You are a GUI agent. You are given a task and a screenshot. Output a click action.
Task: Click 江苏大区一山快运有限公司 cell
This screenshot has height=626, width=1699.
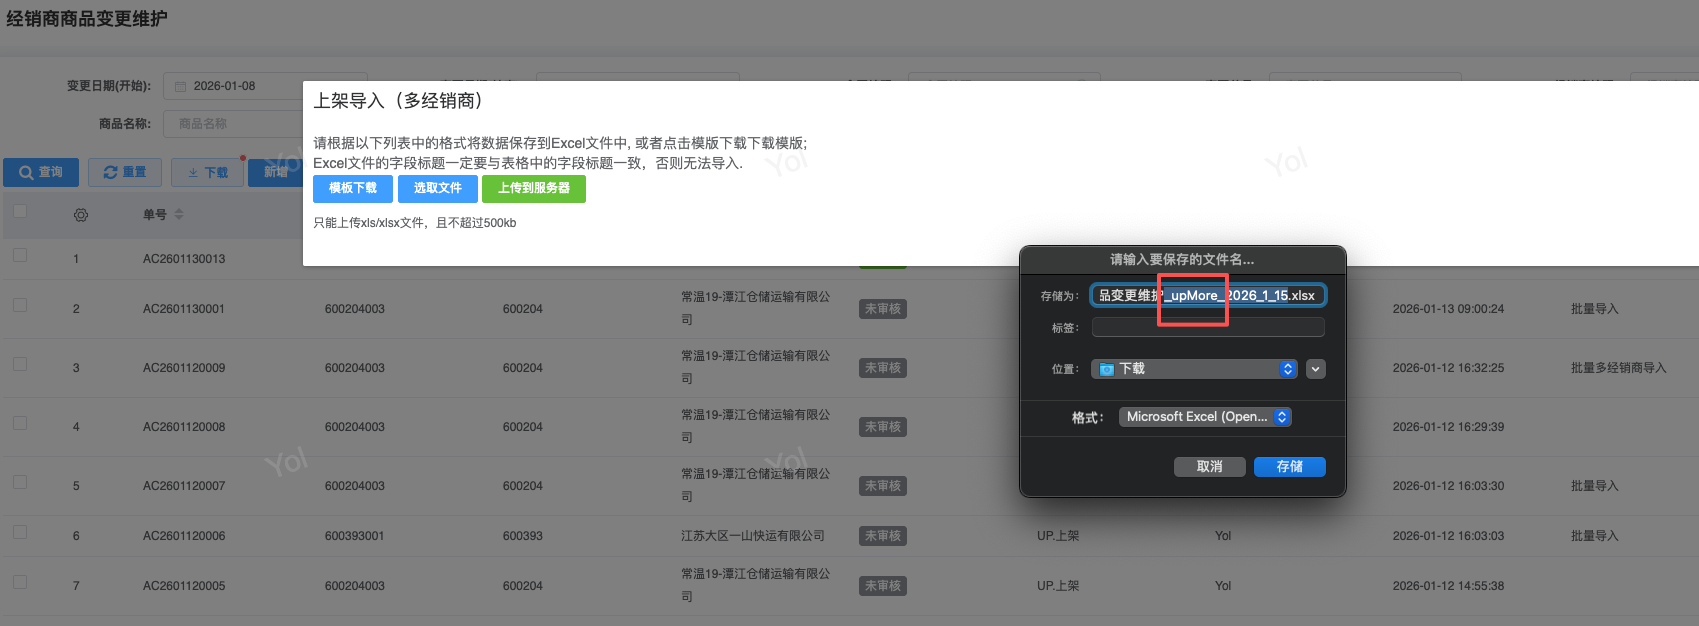(753, 536)
